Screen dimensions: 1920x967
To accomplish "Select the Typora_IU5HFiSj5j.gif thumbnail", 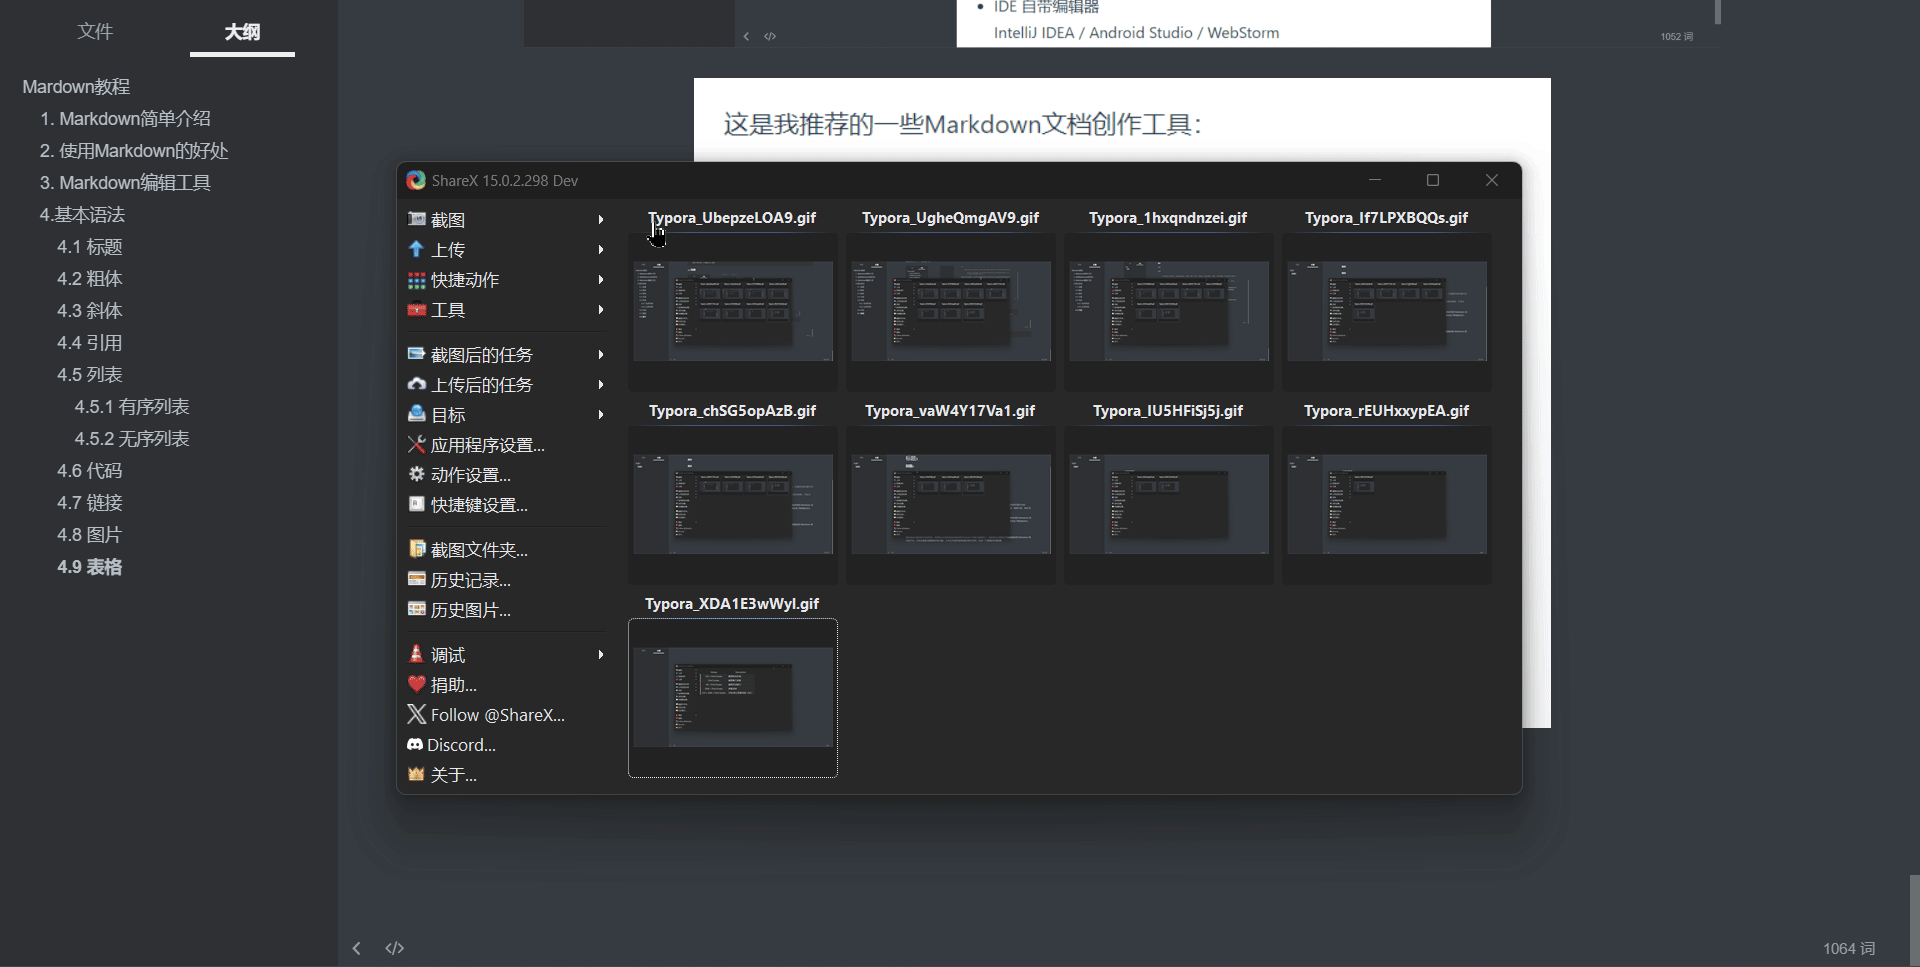I will pyautogui.click(x=1169, y=504).
